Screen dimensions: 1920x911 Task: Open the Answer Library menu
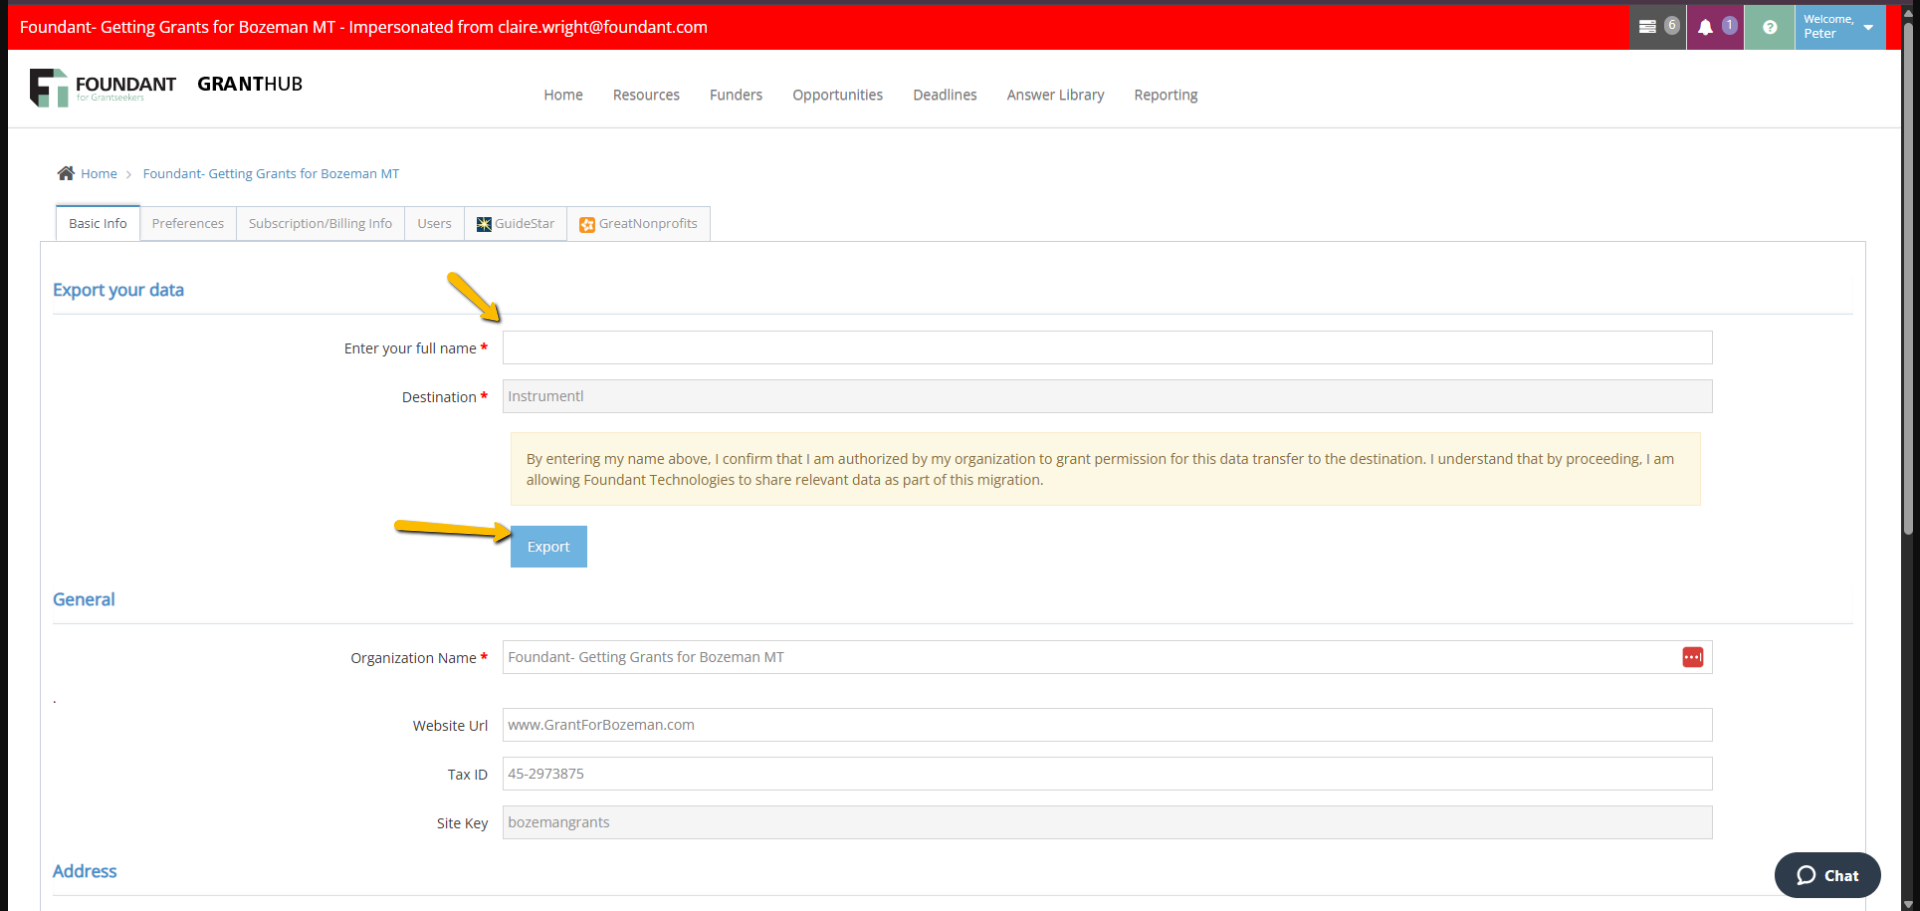click(x=1055, y=95)
